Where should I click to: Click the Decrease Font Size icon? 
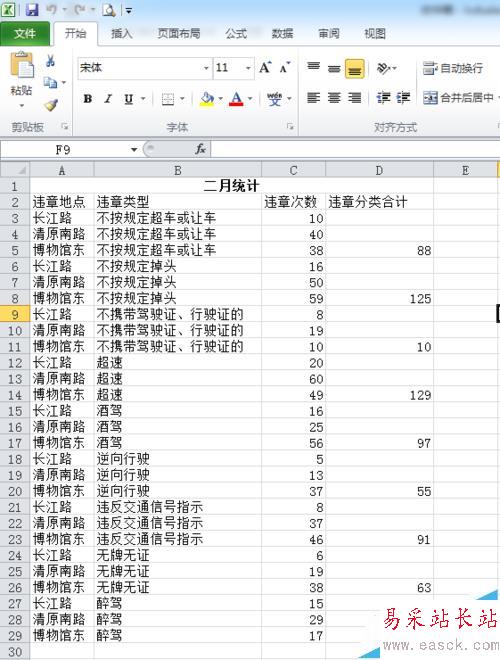click(x=285, y=67)
